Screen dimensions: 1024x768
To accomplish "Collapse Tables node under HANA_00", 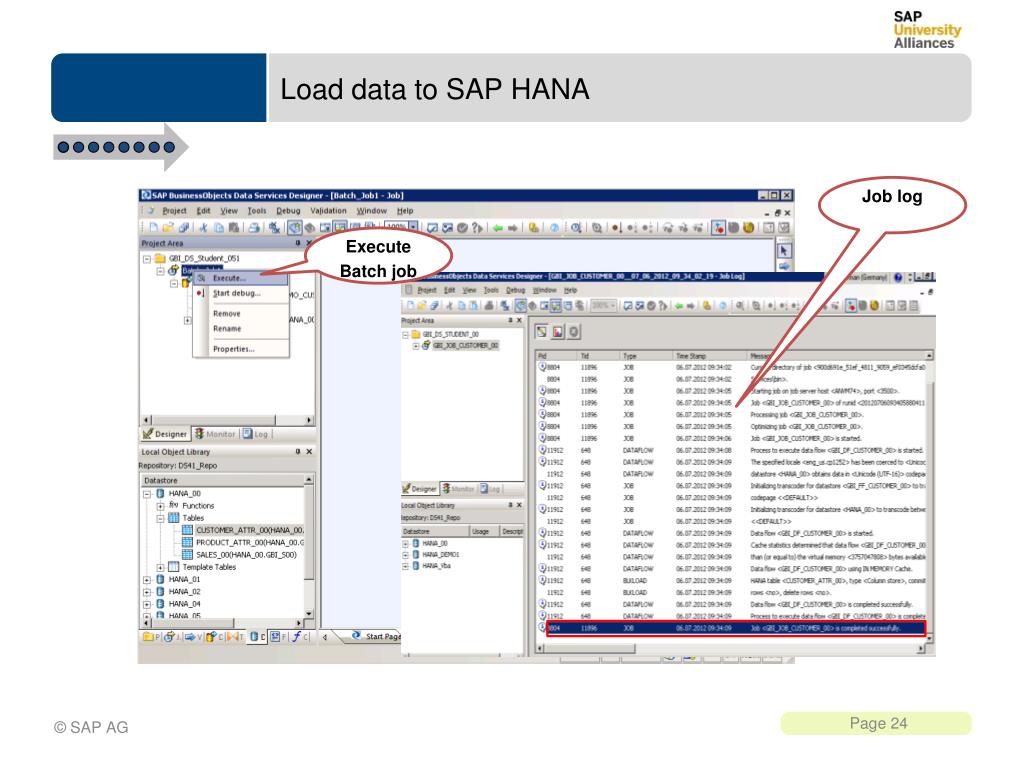I will tap(160, 519).
